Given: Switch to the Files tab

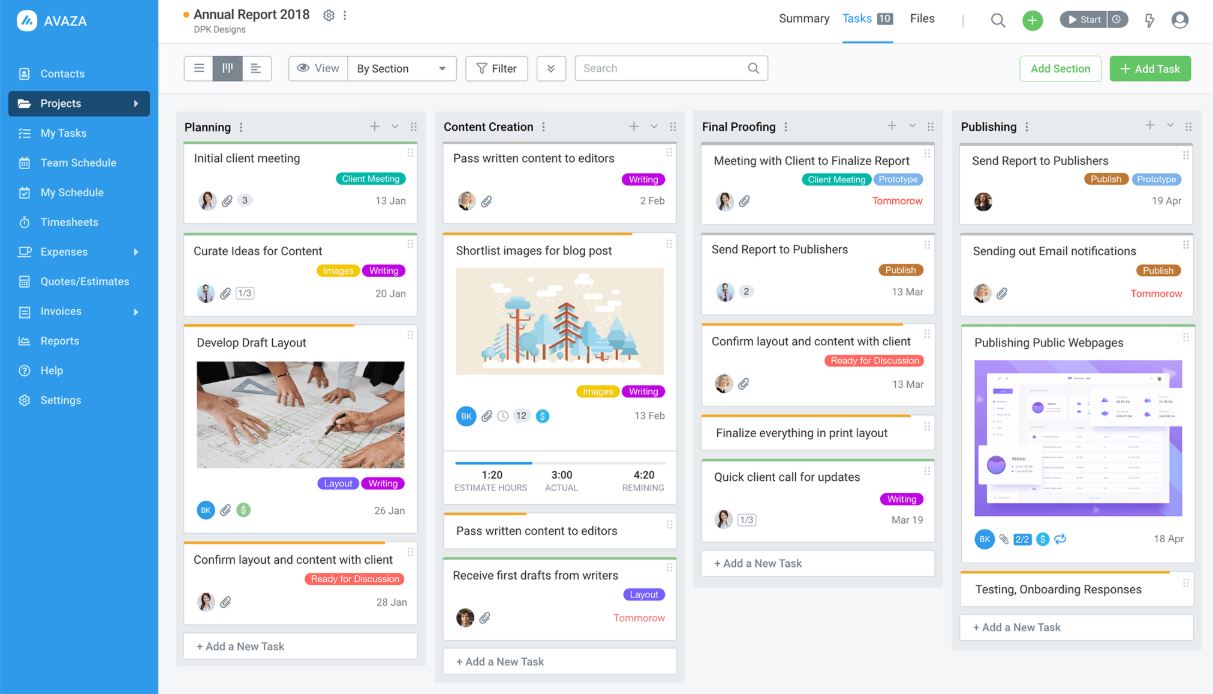Looking at the screenshot, I should [x=922, y=18].
